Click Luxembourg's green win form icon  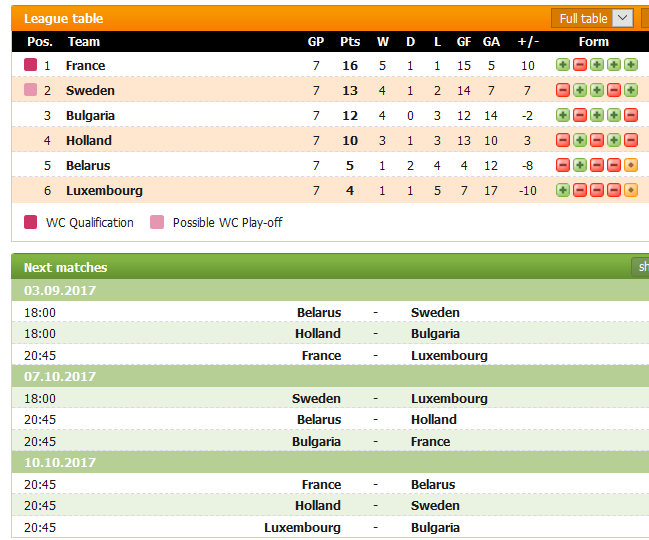tap(562, 190)
